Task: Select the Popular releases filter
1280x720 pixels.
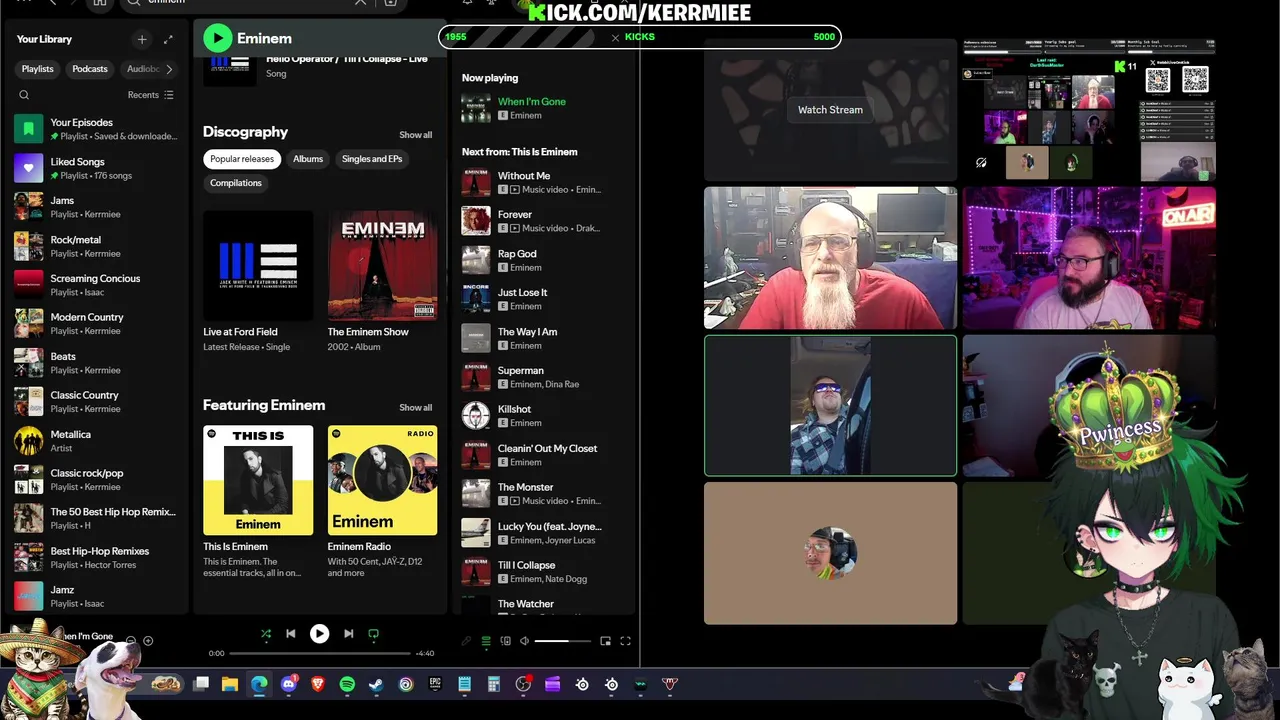Action: (242, 158)
